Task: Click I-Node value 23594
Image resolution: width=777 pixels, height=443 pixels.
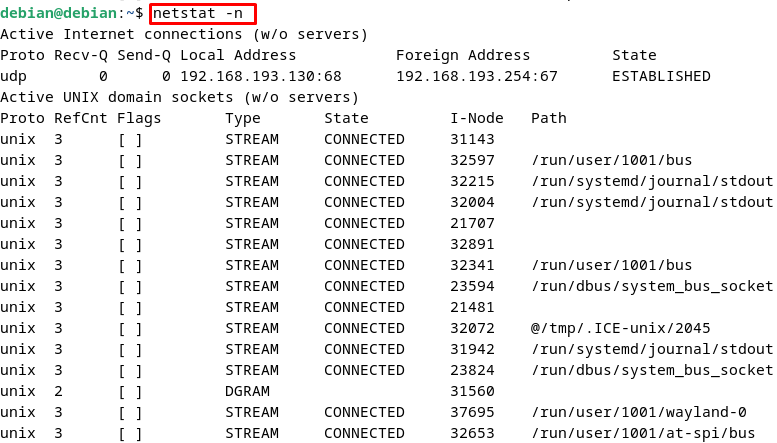Action: tap(472, 286)
